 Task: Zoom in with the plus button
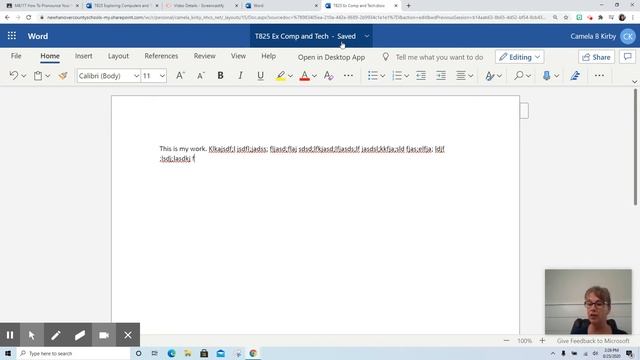pos(542,340)
